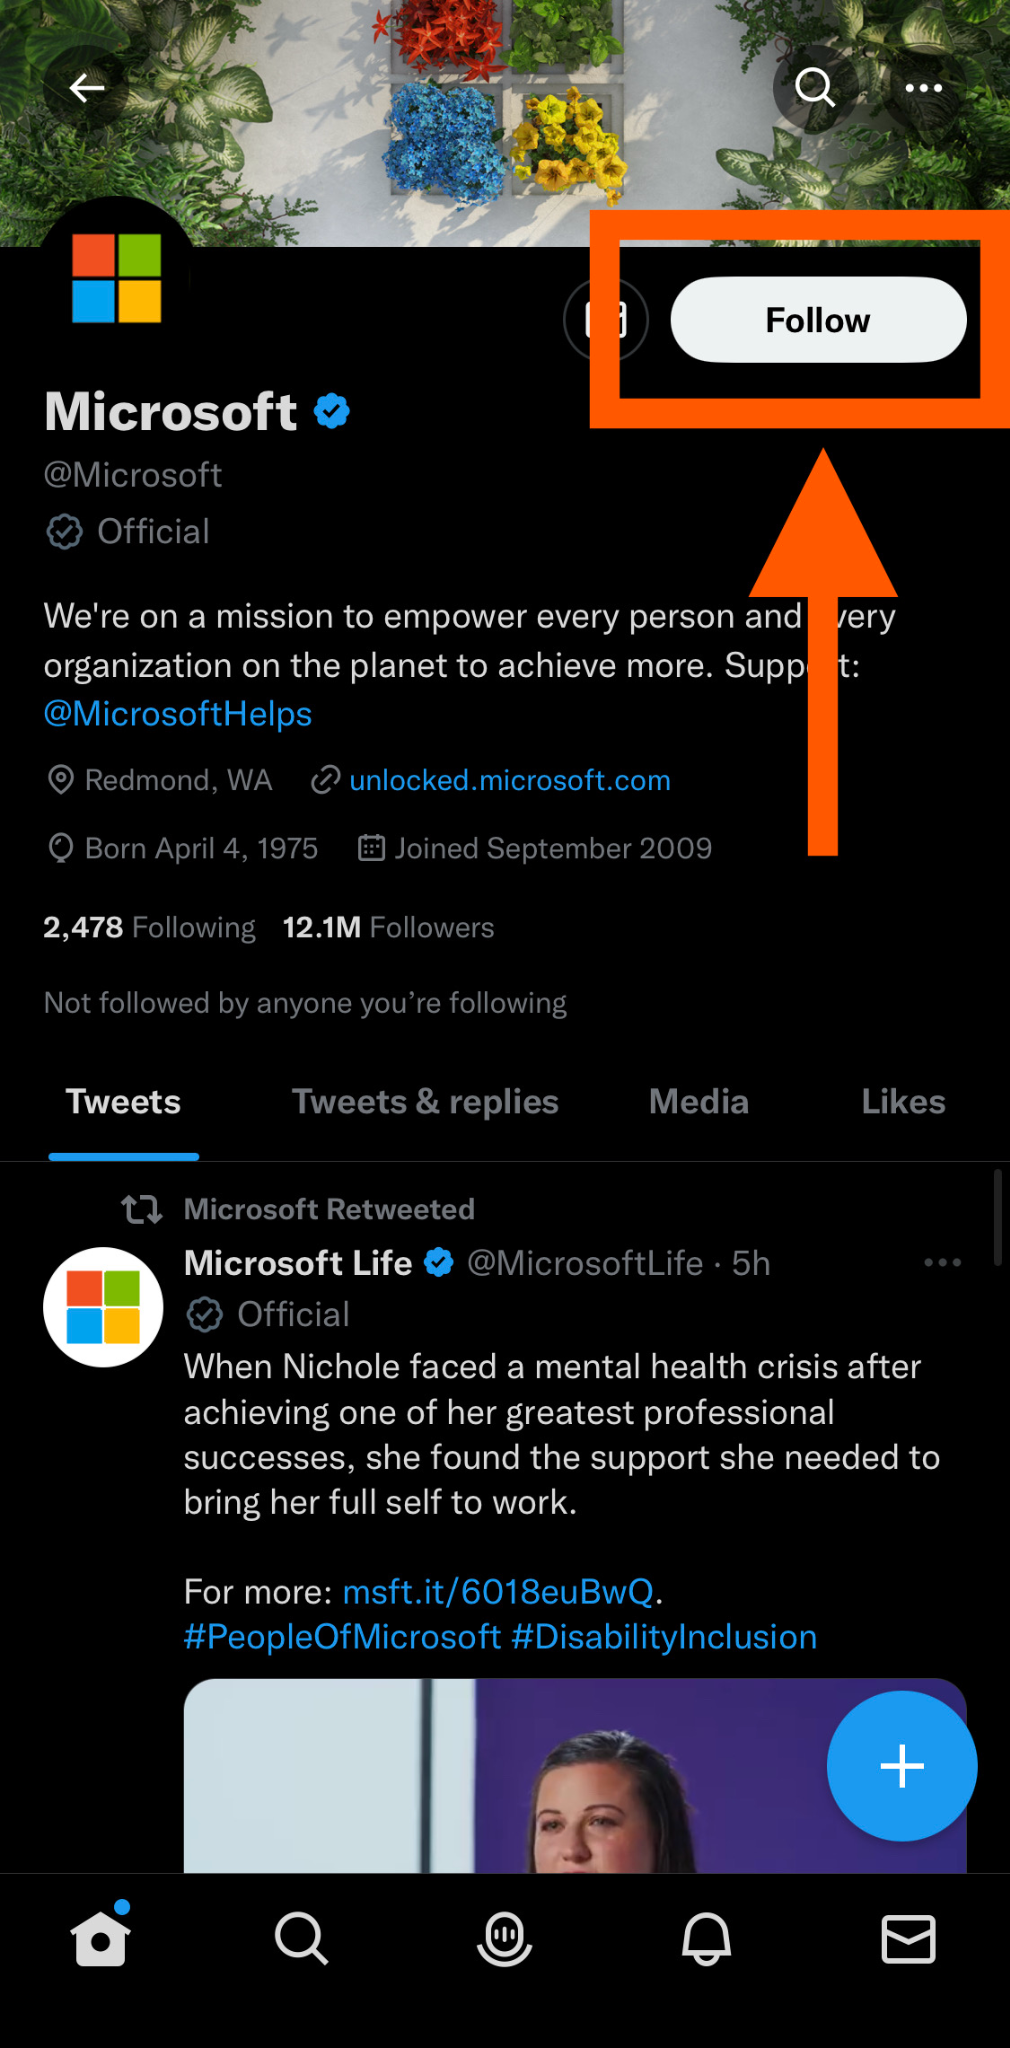
Task: Click the Follow button
Action: click(817, 320)
